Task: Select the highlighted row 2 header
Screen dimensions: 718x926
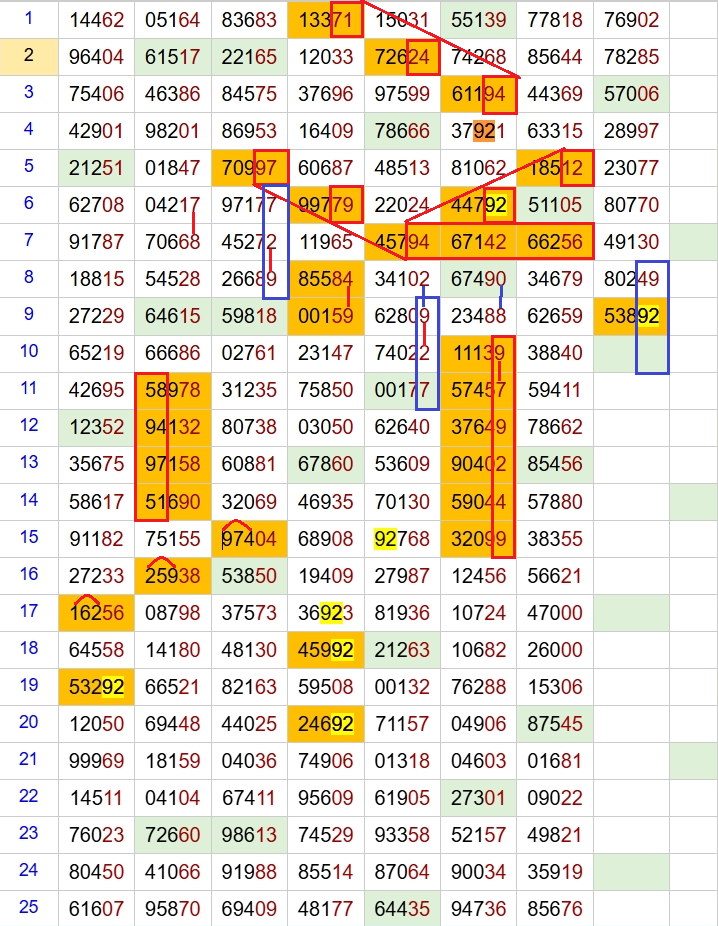Action: coord(28,56)
